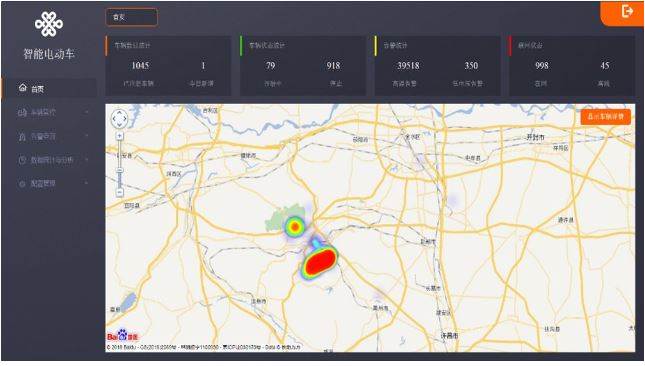Zoom in using the map plus button
The image size is (645, 366).
pos(119,136)
